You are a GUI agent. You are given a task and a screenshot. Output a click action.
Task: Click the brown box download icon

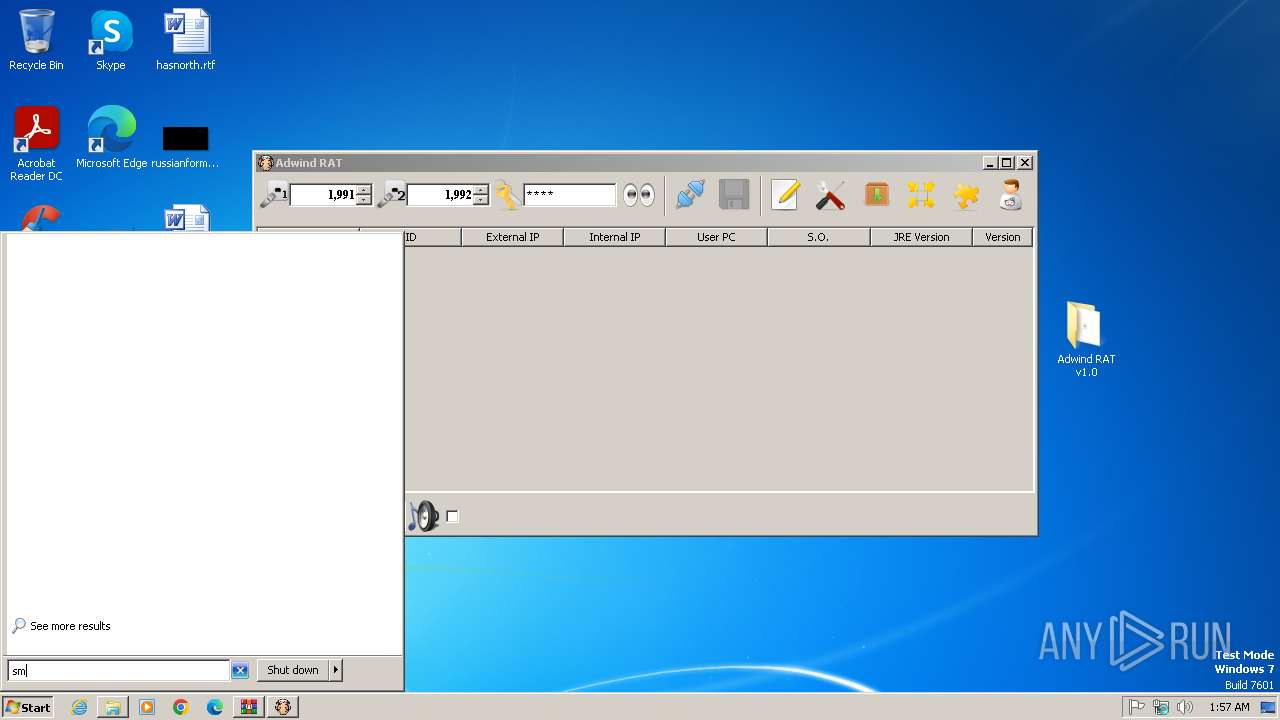coord(877,195)
